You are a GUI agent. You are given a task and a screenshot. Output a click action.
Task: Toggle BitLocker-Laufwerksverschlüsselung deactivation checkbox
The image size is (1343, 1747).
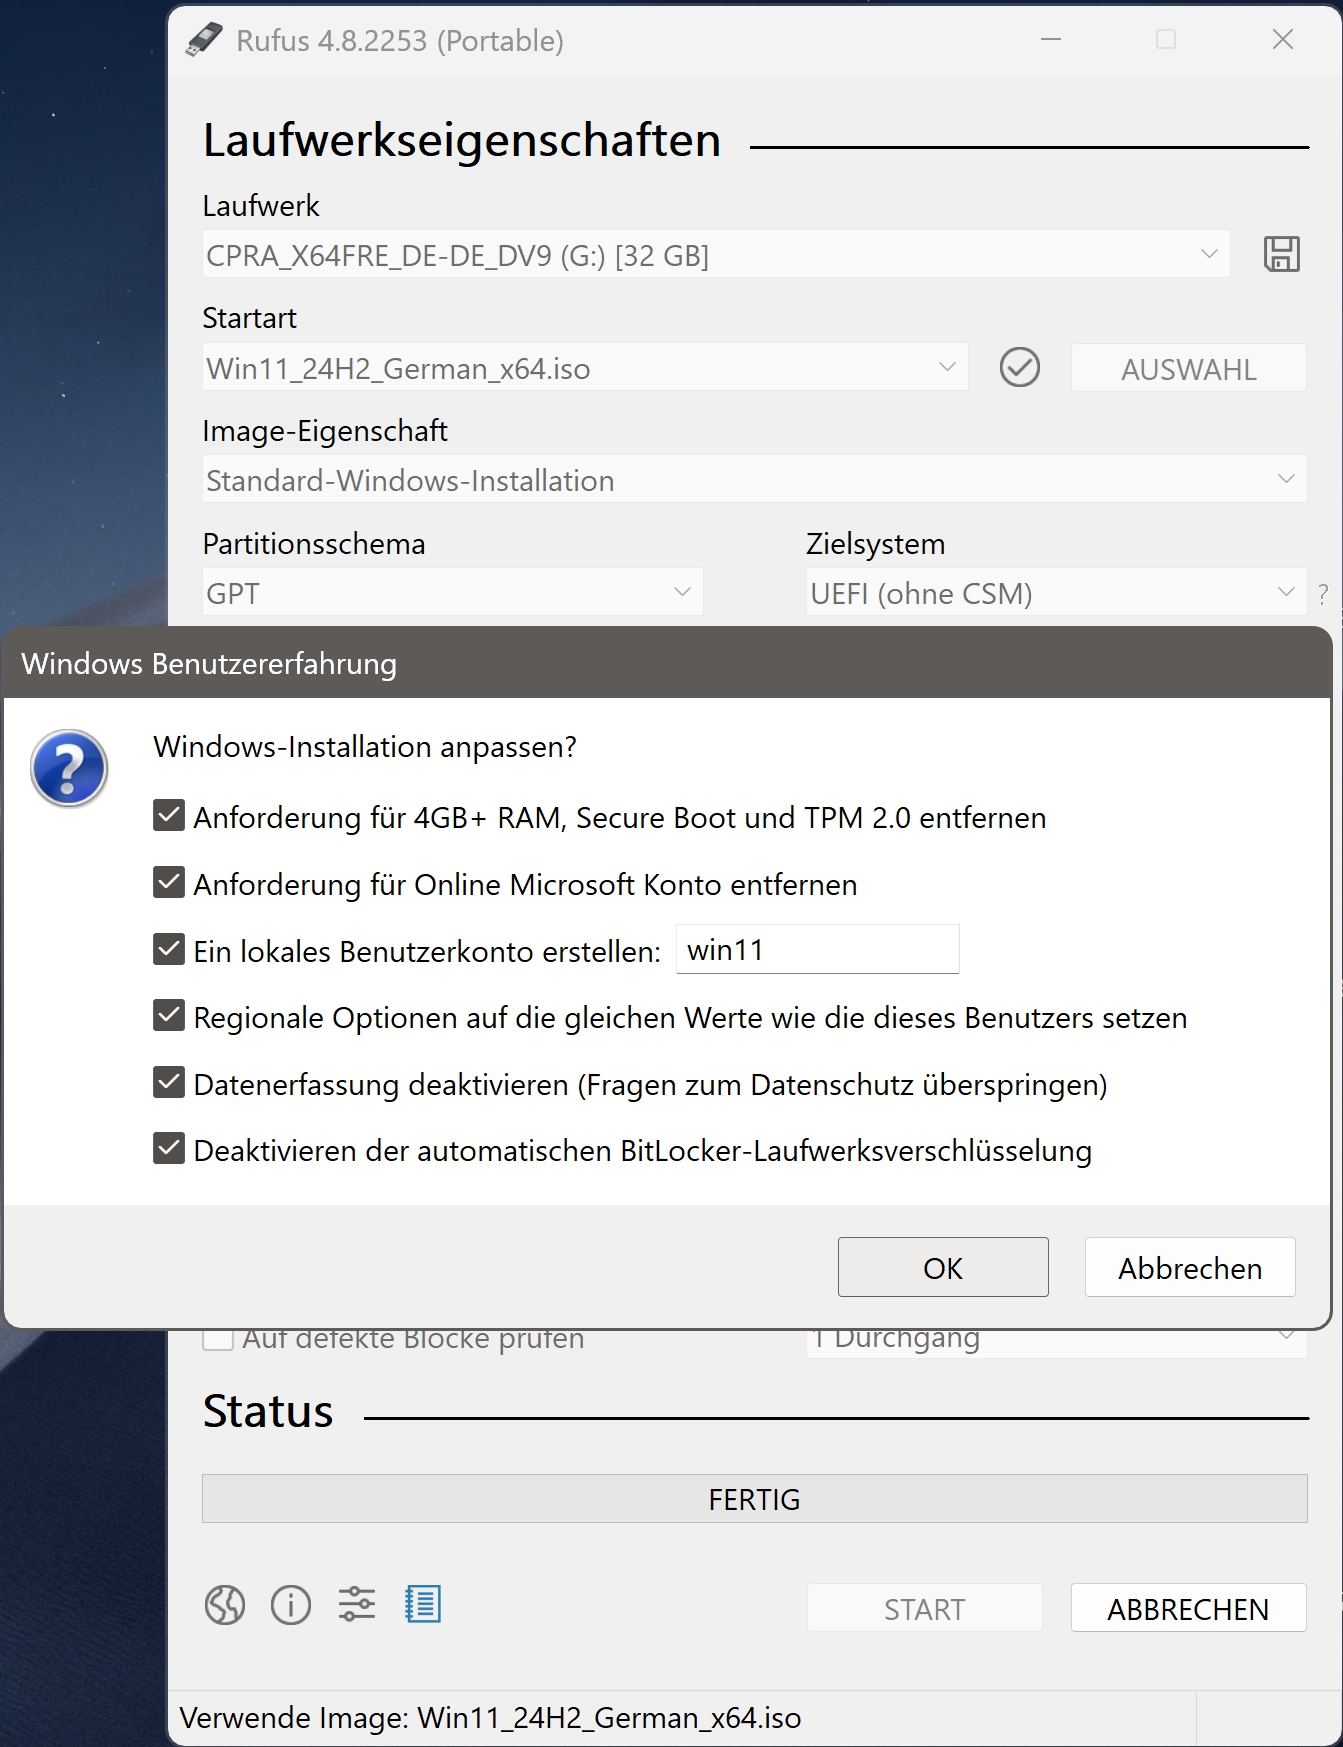tap(169, 1149)
